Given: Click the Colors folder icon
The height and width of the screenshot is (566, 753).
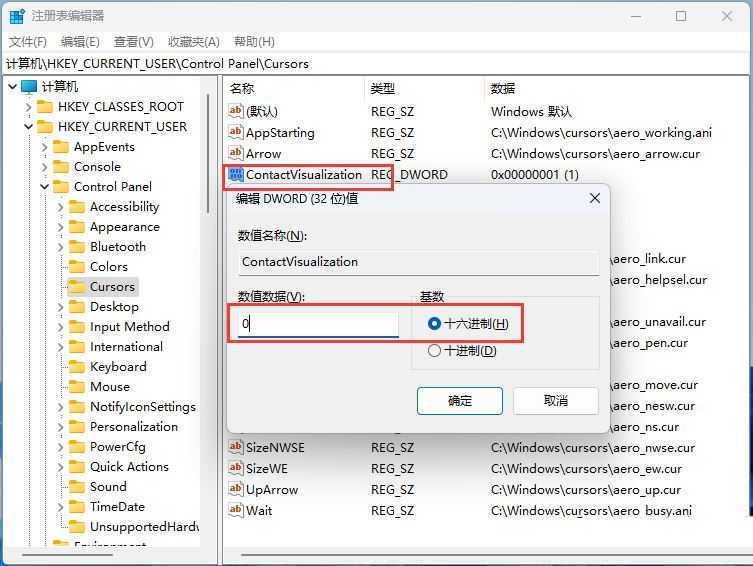Looking at the screenshot, I should [77, 267].
